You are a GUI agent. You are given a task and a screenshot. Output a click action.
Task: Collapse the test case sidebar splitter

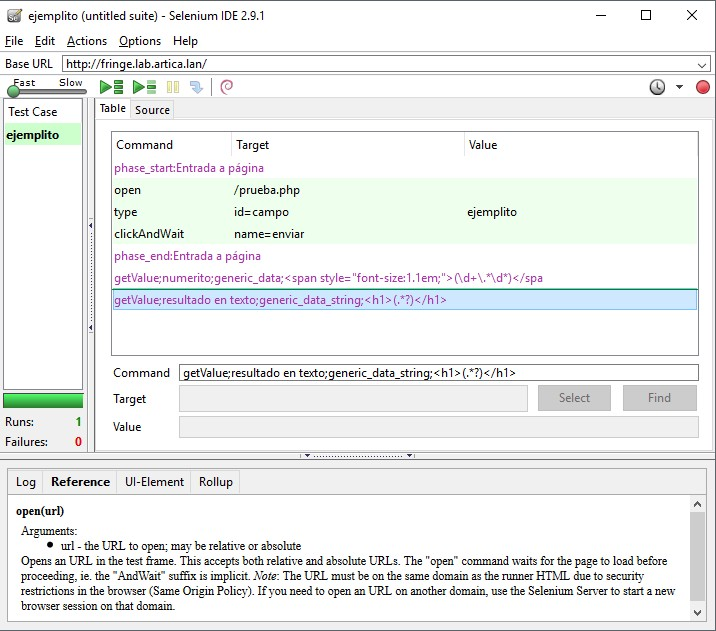(91, 276)
